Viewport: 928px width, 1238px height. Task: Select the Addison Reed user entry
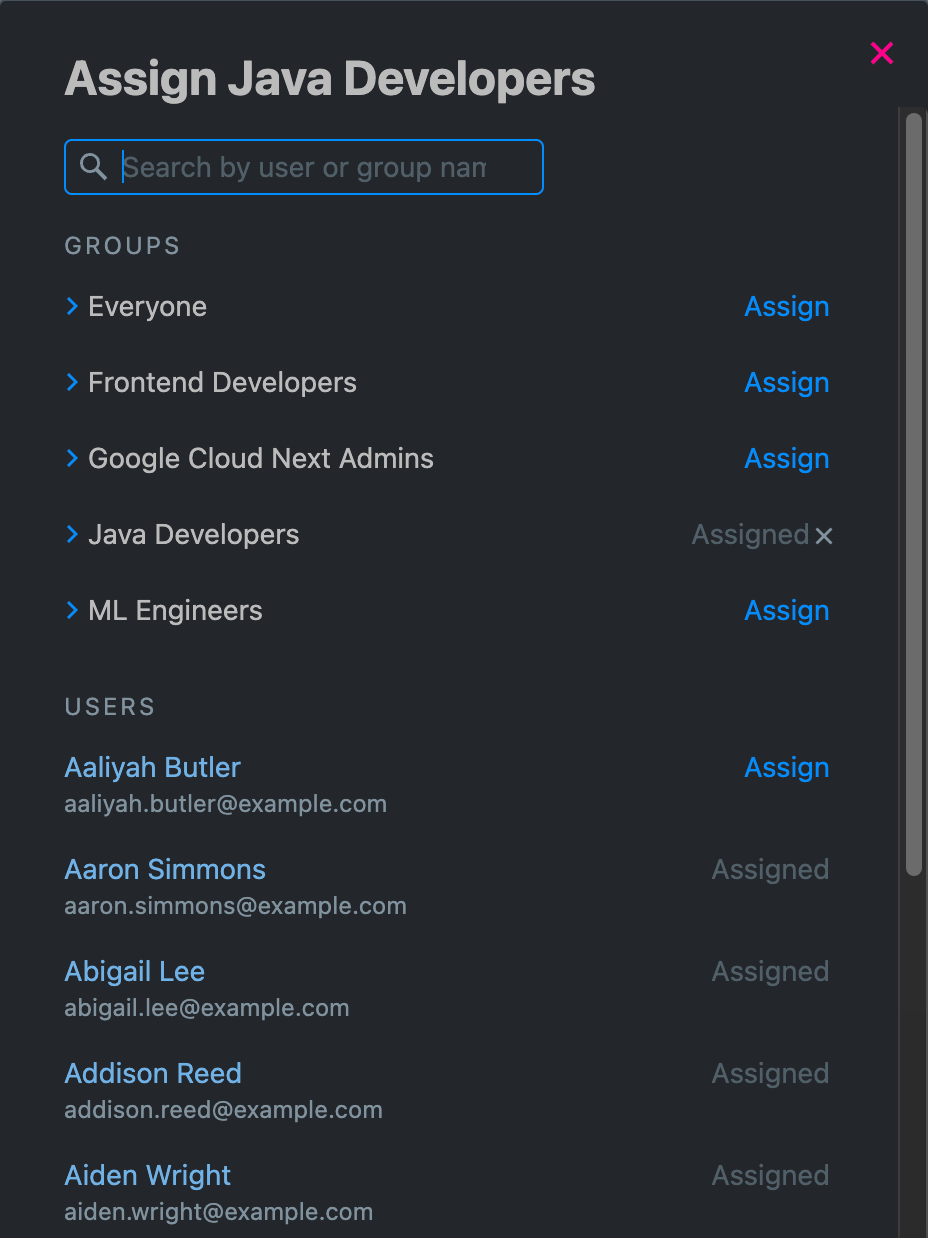[152, 1073]
